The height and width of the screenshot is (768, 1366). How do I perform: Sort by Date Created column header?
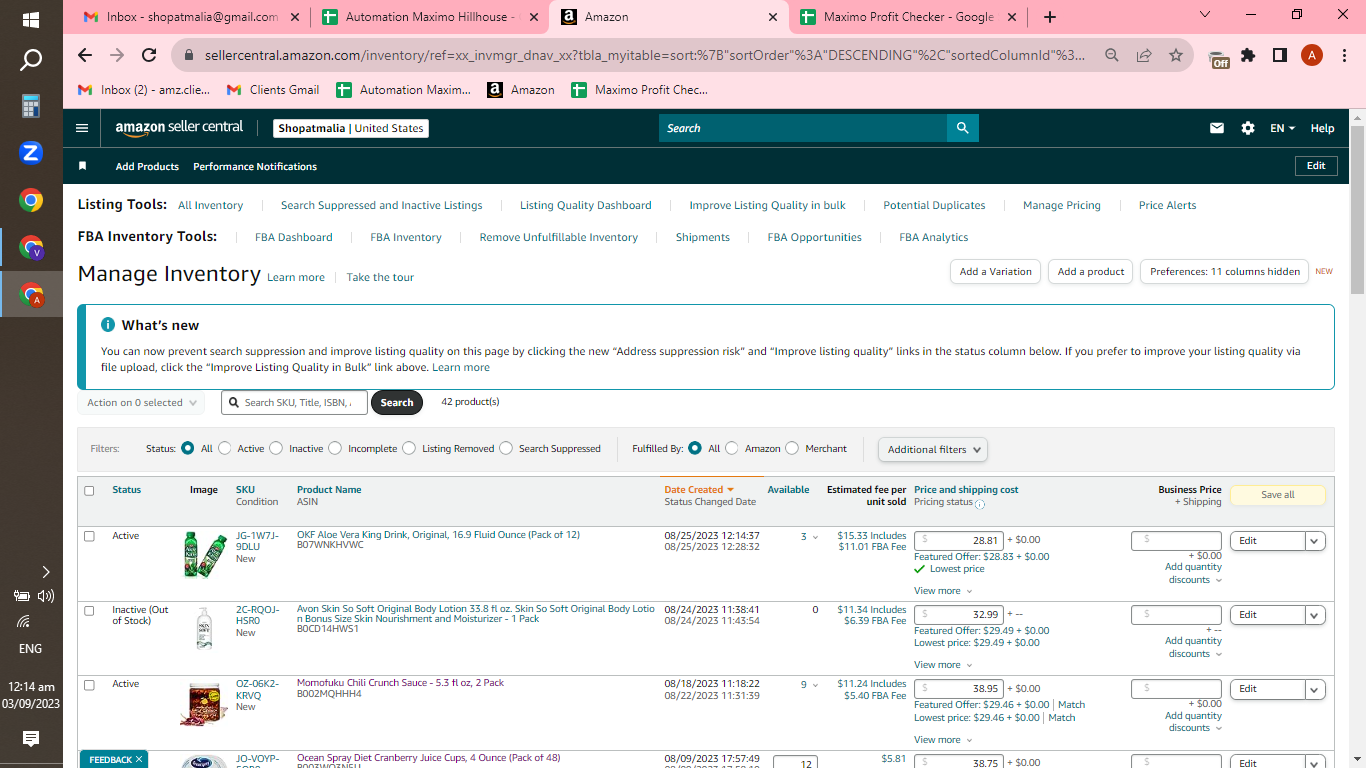[699, 490]
